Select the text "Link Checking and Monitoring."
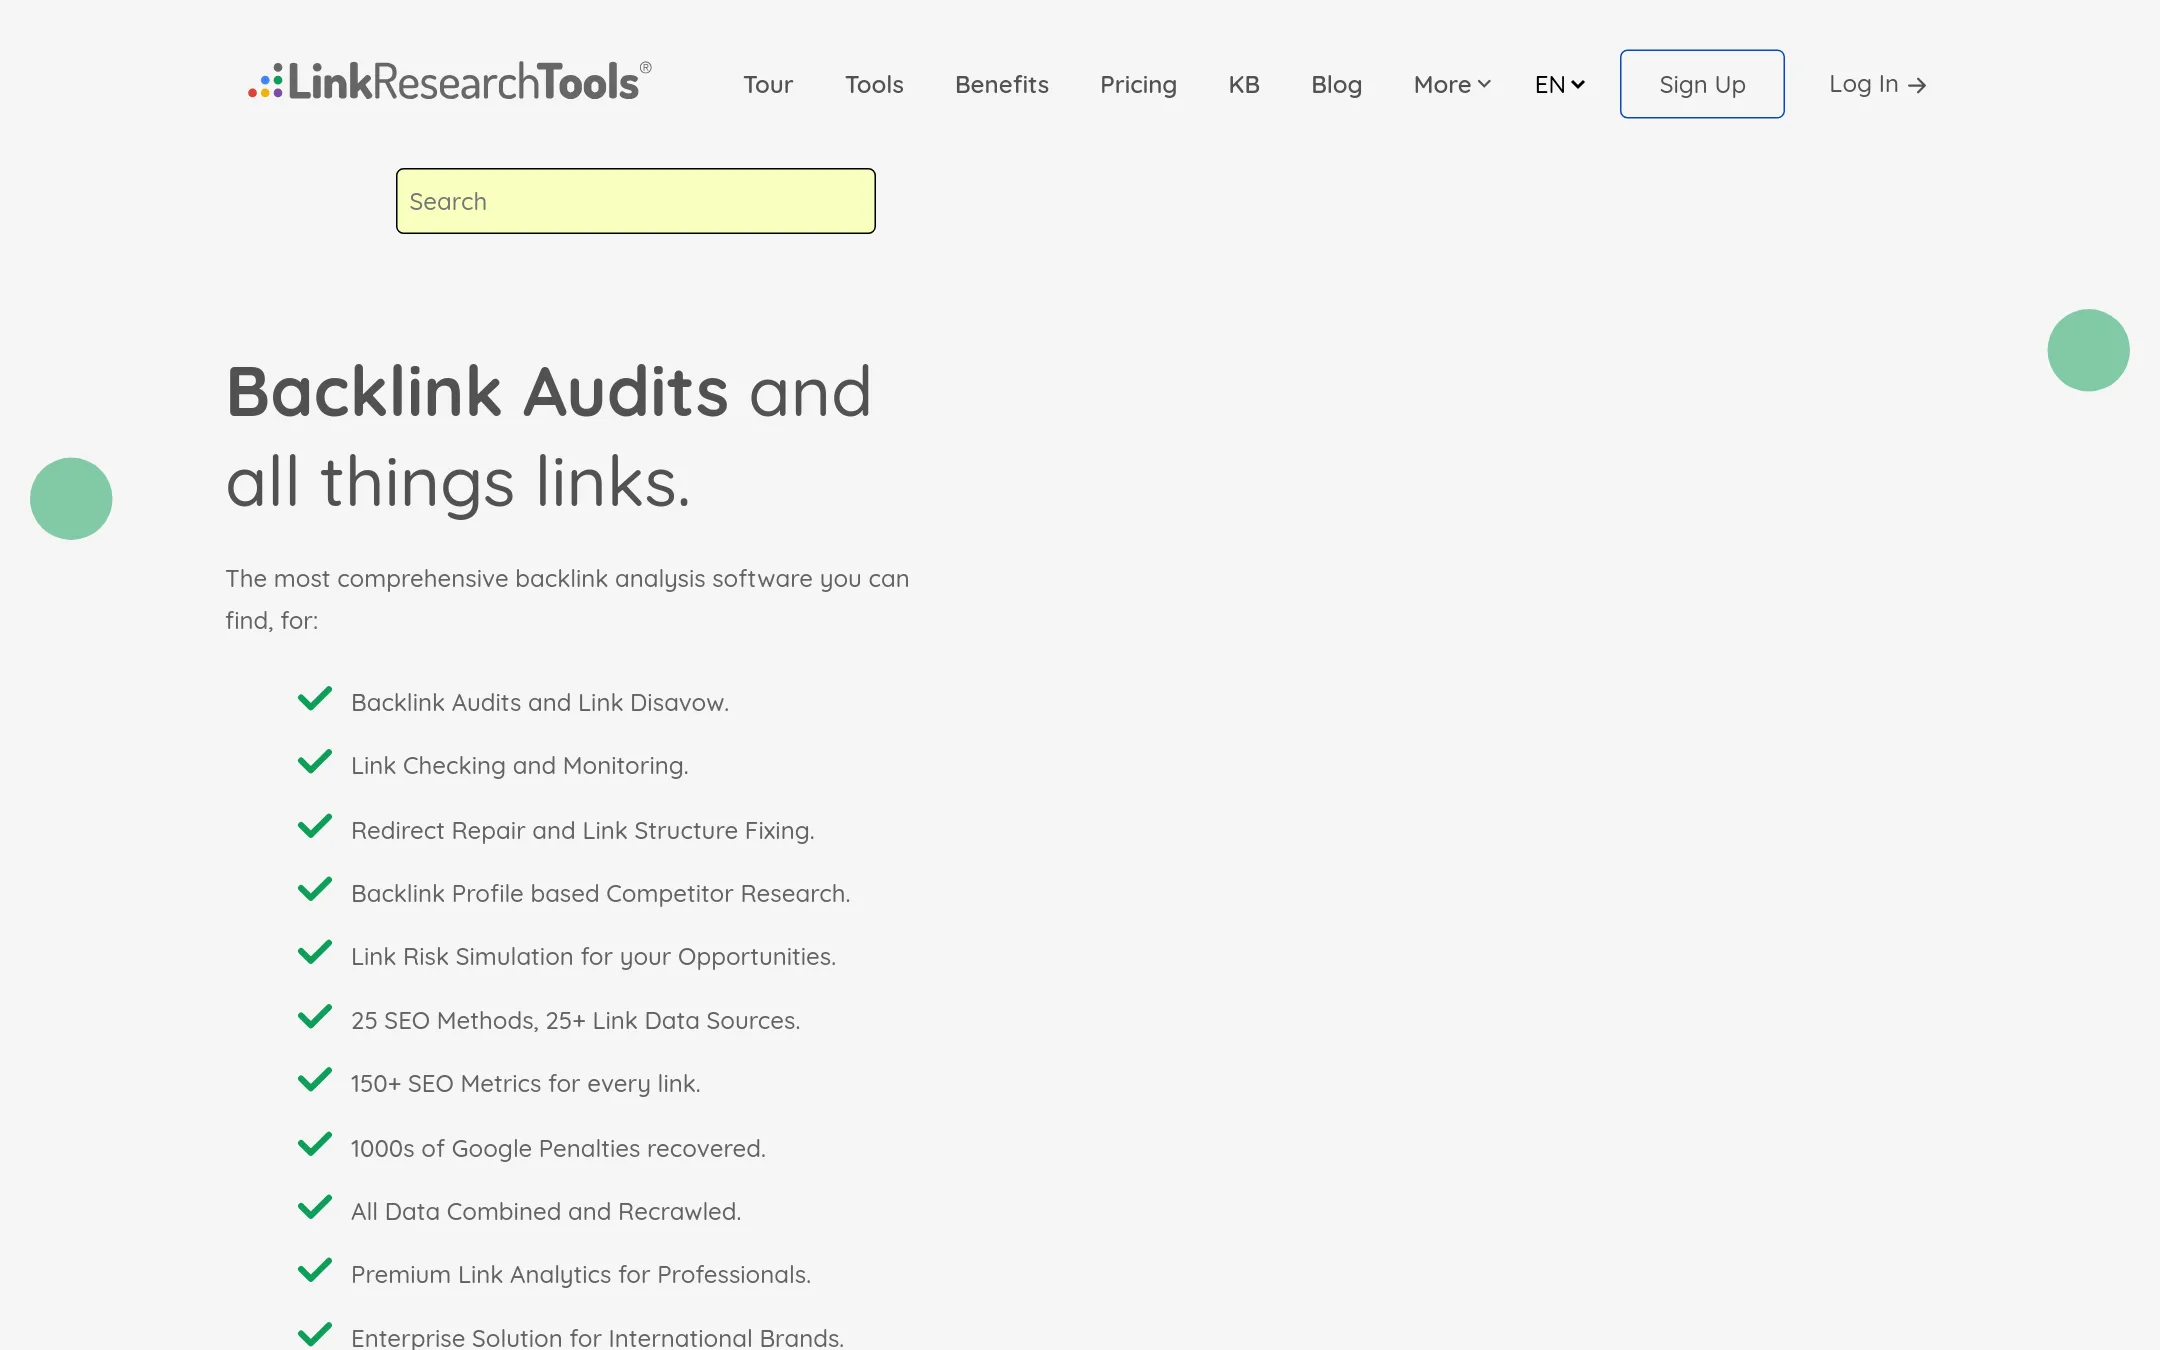The height and width of the screenshot is (1350, 2160). tap(520, 766)
